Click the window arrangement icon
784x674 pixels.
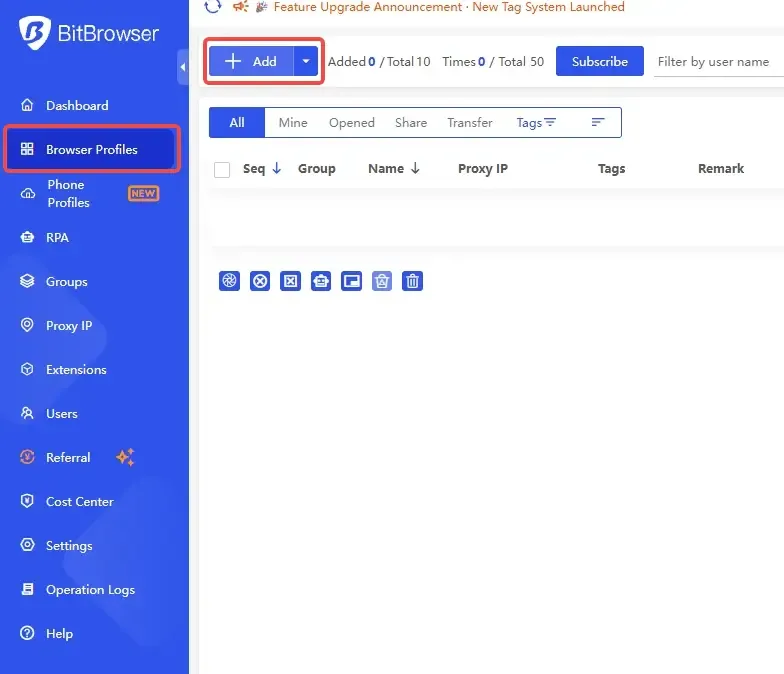pyautogui.click(x=351, y=281)
